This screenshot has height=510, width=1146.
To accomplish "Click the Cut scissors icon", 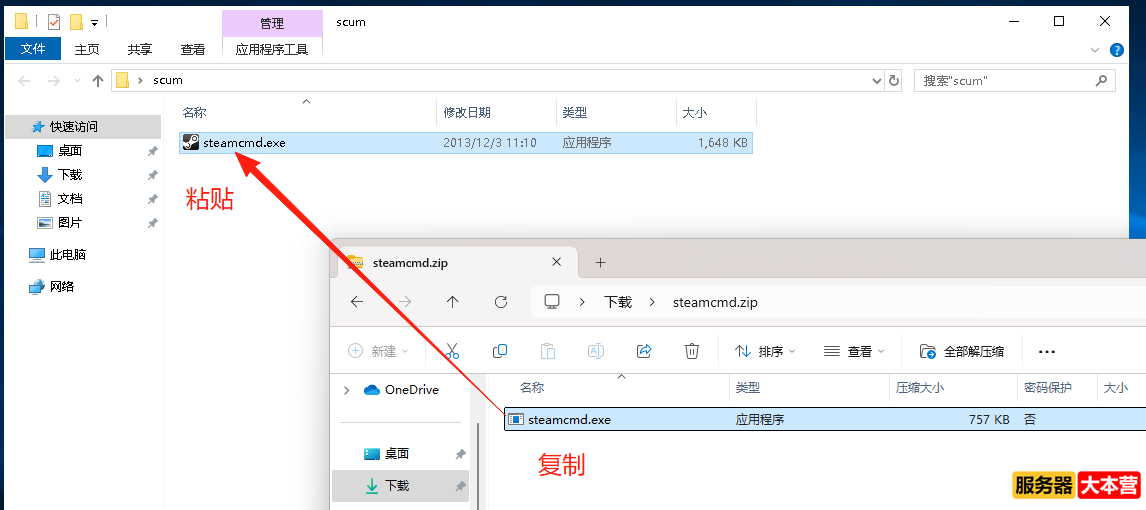I will tap(452, 351).
